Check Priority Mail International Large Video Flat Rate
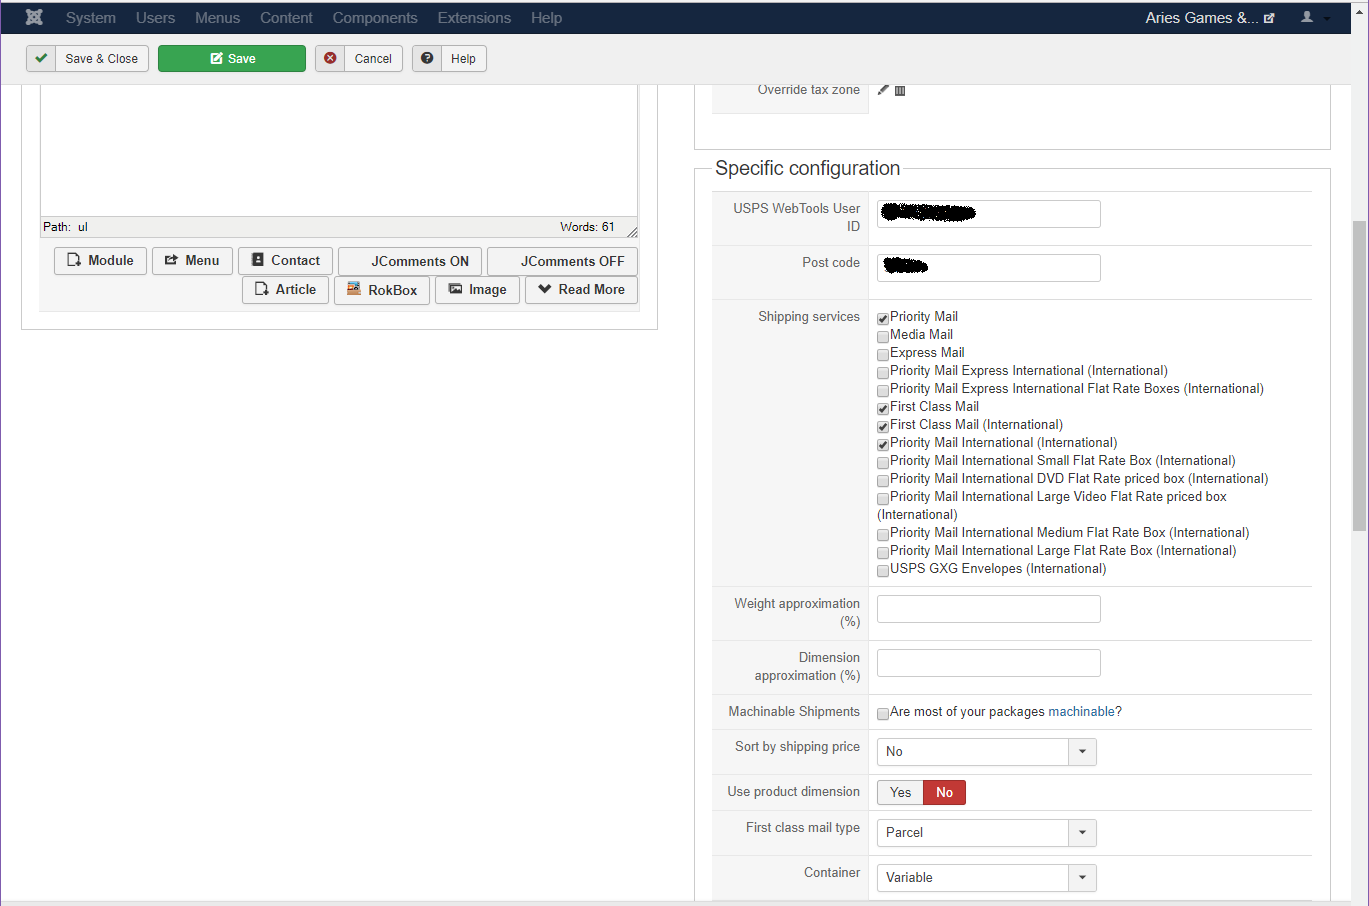The width and height of the screenshot is (1369, 906). point(883,499)
